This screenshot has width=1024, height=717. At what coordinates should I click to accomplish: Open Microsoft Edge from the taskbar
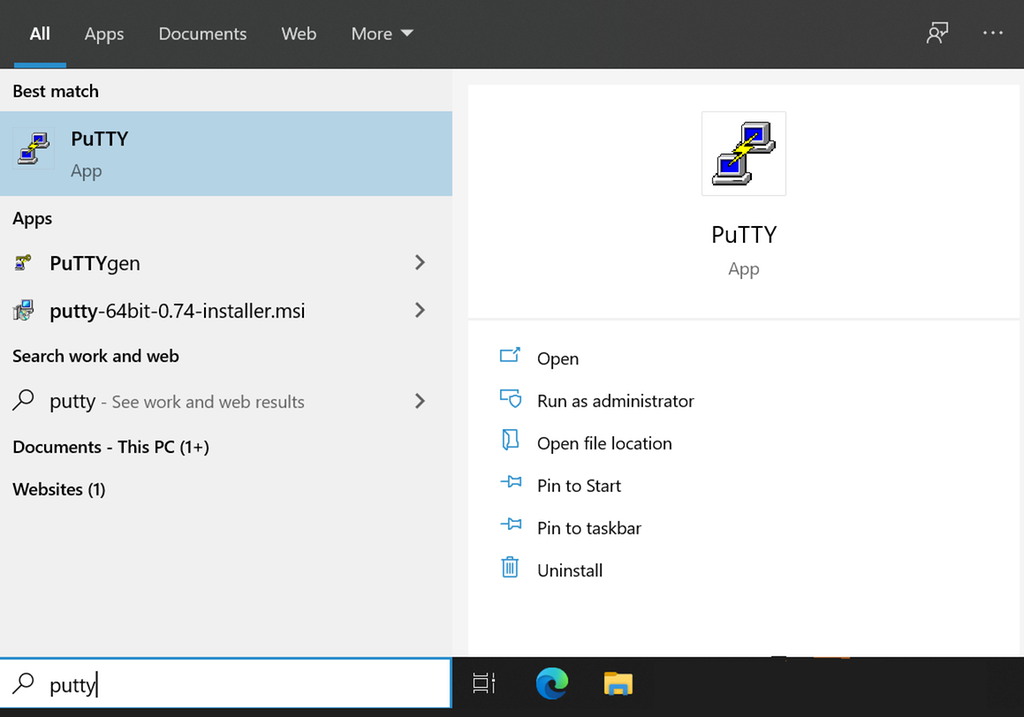[x=551, y=685]
